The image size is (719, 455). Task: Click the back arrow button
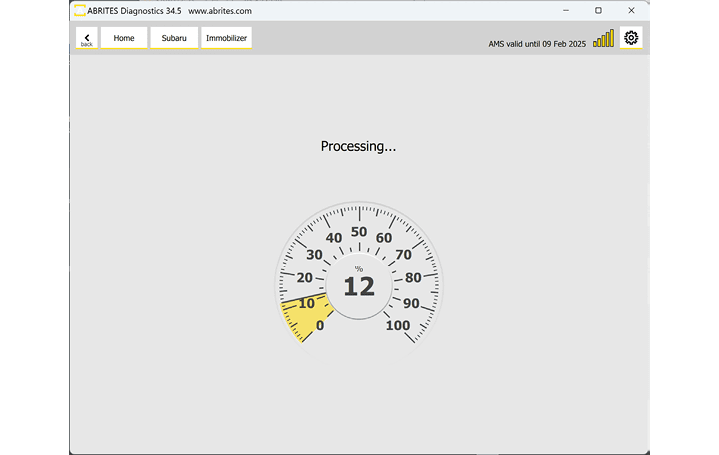[87, 38]
